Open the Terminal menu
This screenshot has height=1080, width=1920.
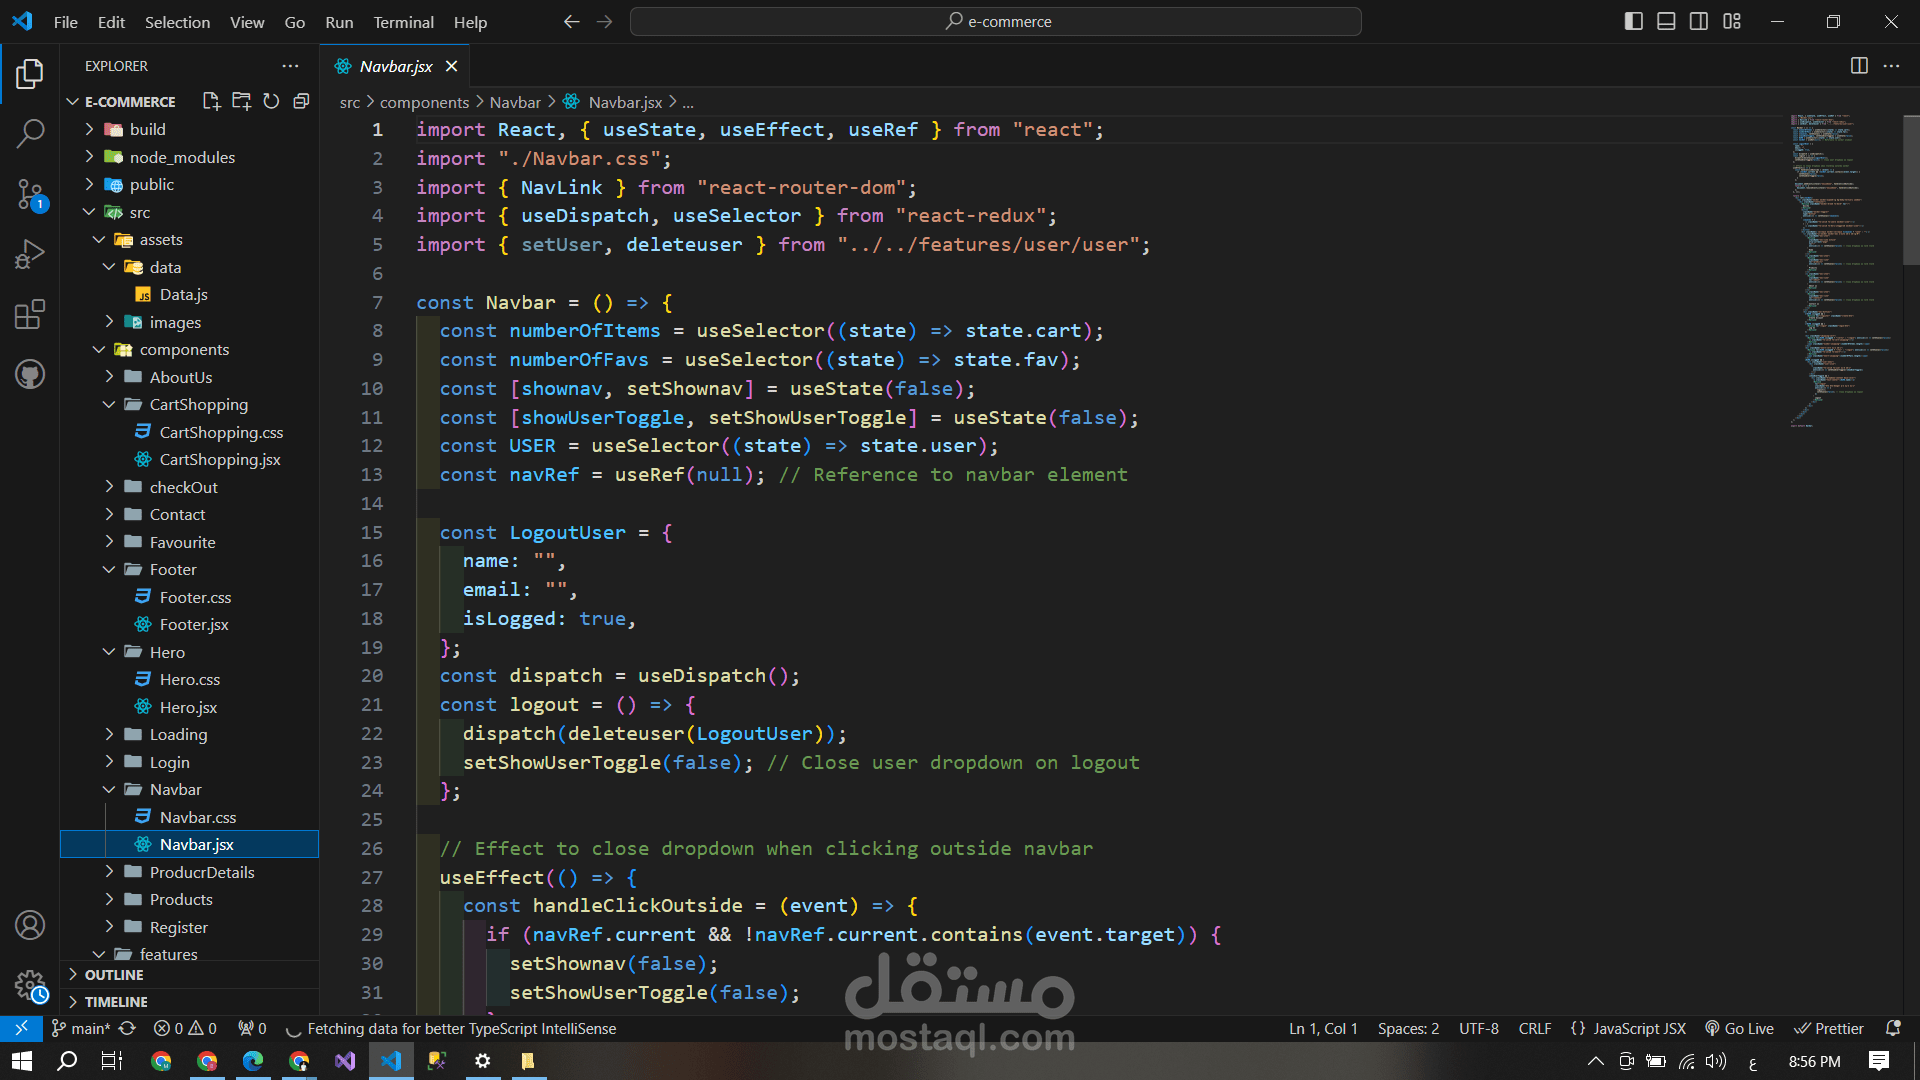pos(403,22)
